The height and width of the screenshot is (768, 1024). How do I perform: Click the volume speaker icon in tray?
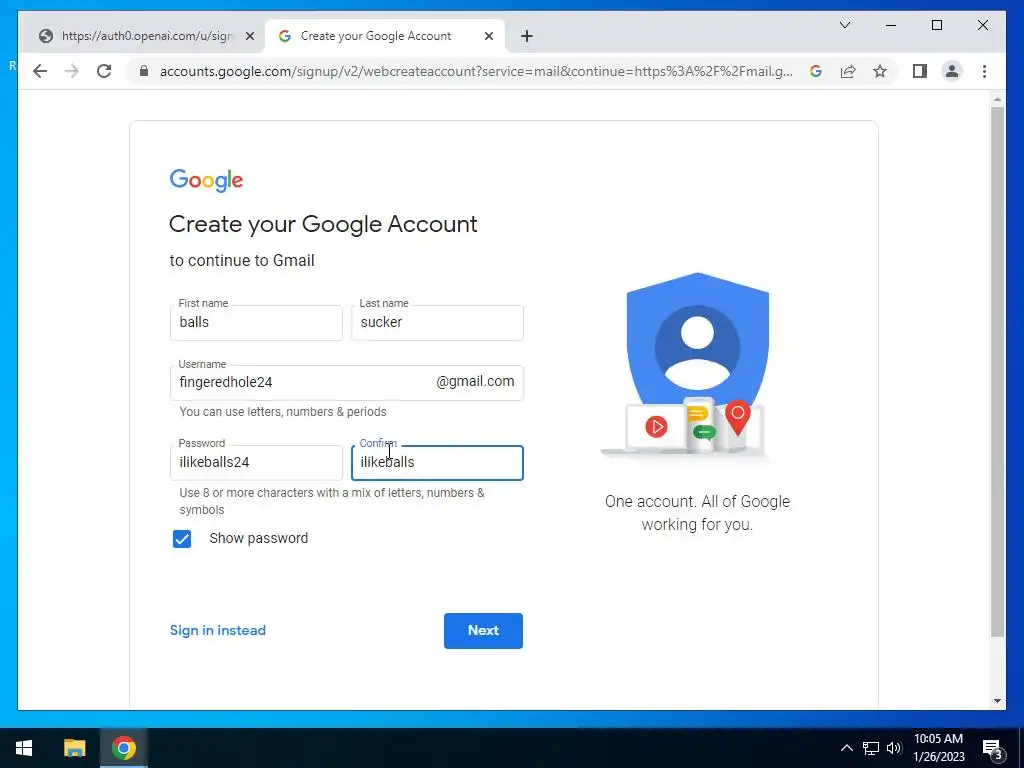click(x=894, y=748)
